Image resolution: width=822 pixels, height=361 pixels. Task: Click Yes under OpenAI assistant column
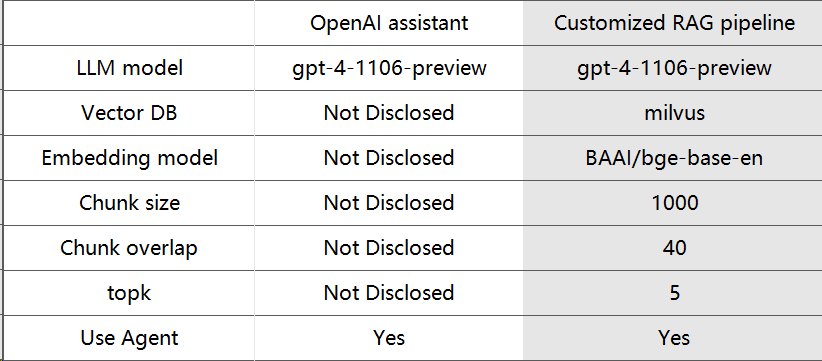tap(389, 338)
